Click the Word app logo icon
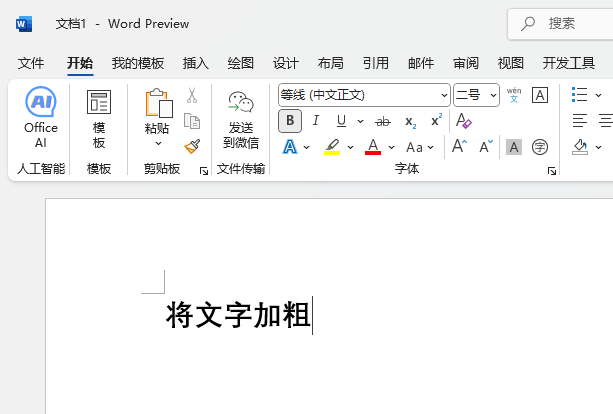 click(24, 24)
